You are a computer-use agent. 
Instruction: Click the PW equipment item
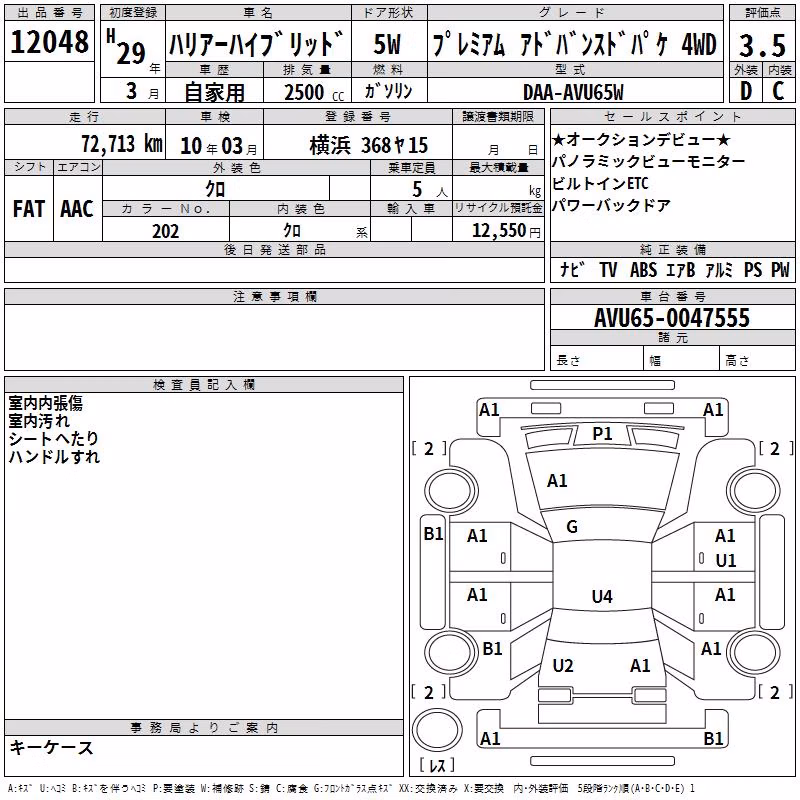pyautogui.click(x=780, y=269)
